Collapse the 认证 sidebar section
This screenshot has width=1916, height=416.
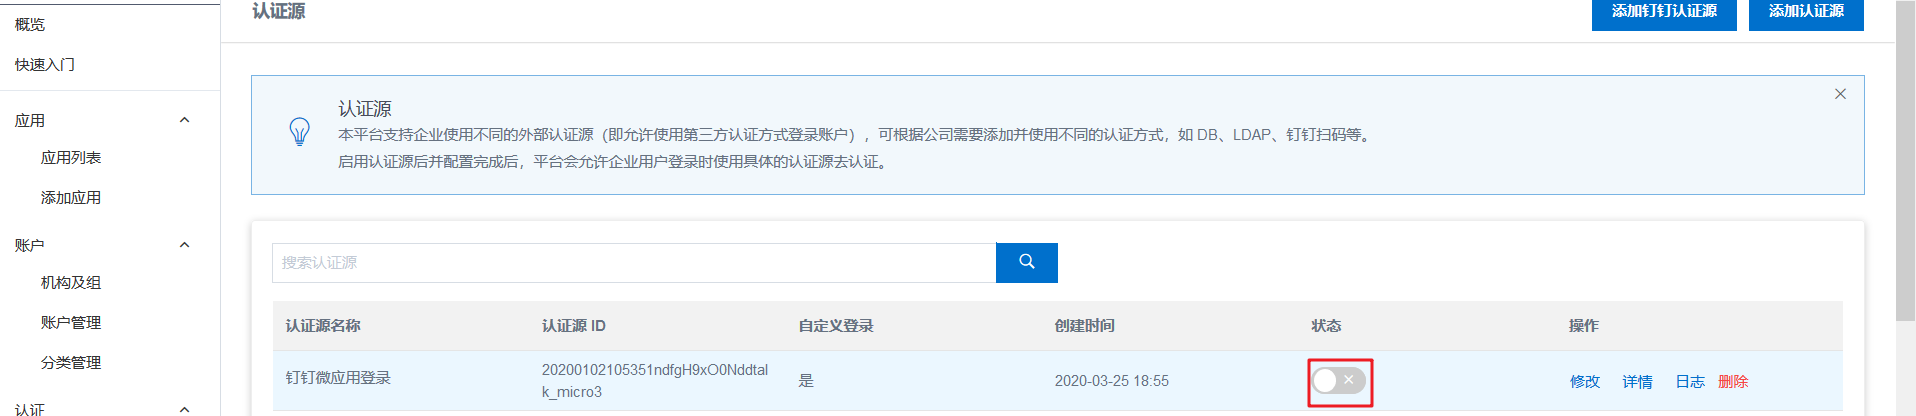(184, 408)
